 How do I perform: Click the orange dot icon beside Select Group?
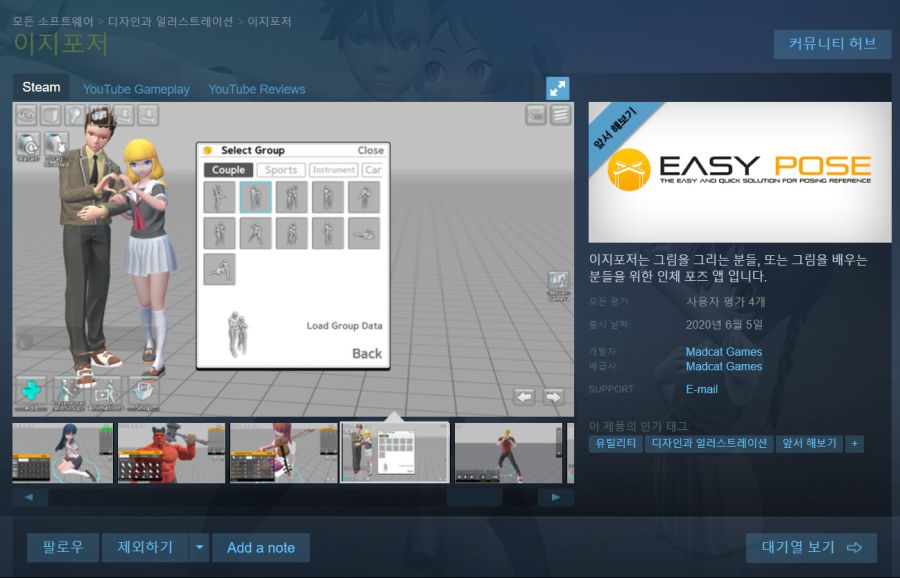coord(208,150)
